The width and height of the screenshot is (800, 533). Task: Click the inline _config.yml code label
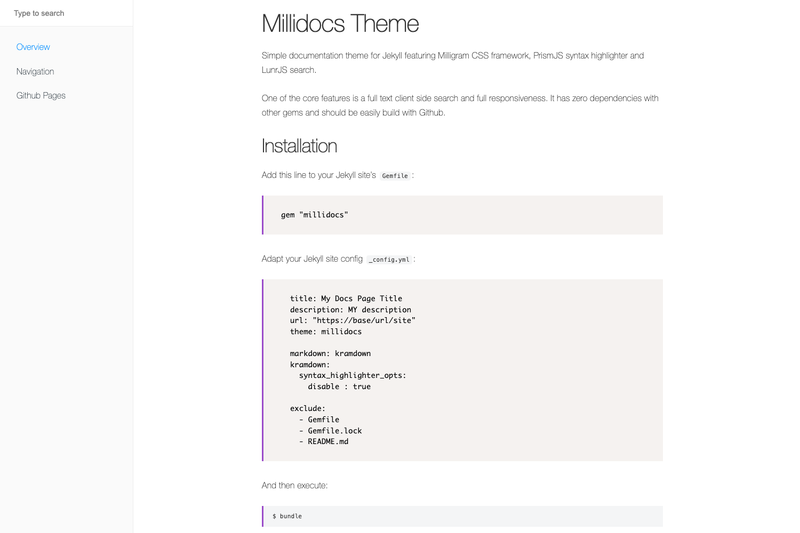click(x=389, y=259)
